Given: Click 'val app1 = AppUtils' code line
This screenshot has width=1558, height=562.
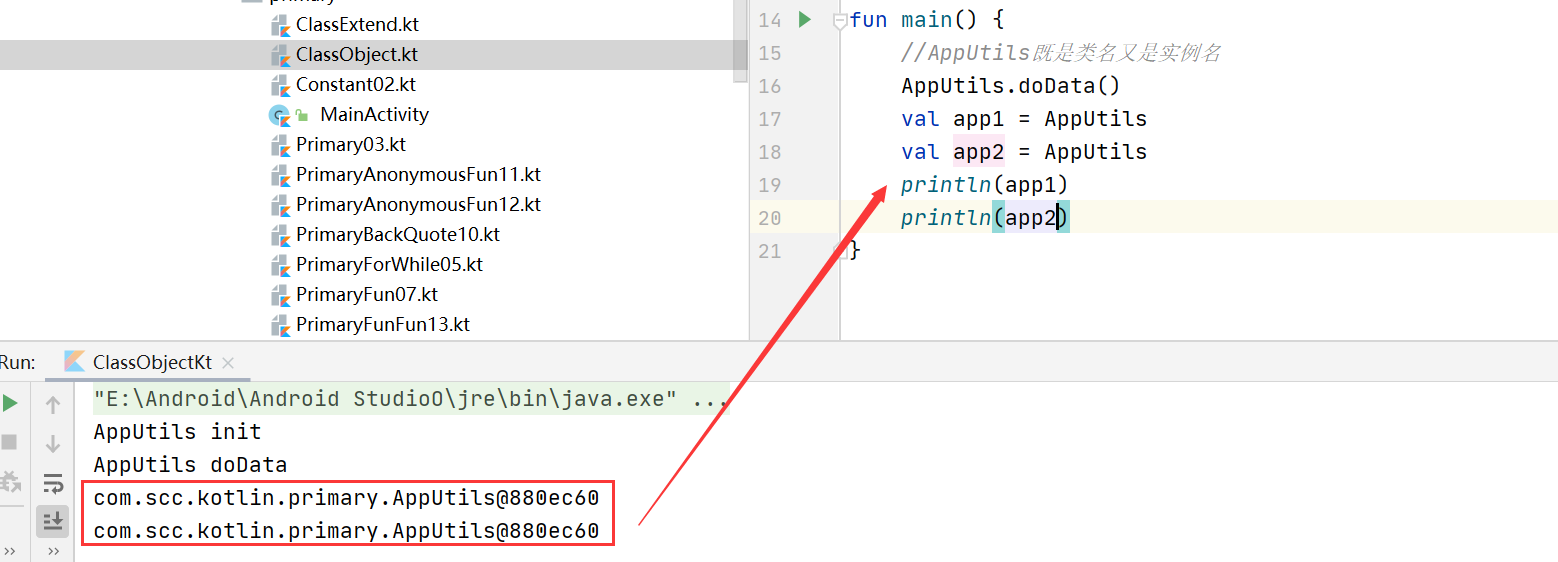Looking at the screenshot, I should [1024, 119].
